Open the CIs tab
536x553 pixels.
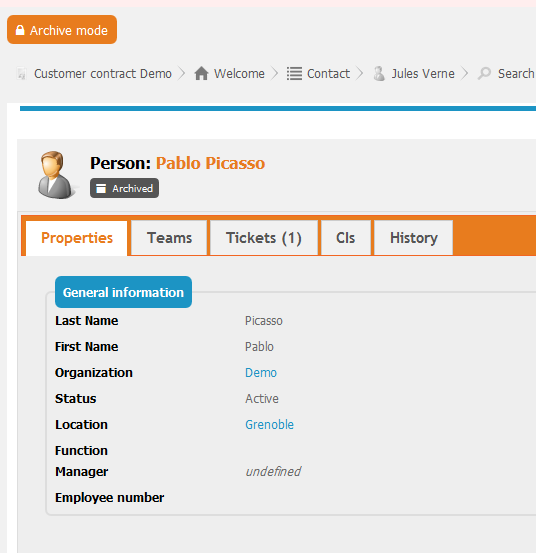point(346,238)
